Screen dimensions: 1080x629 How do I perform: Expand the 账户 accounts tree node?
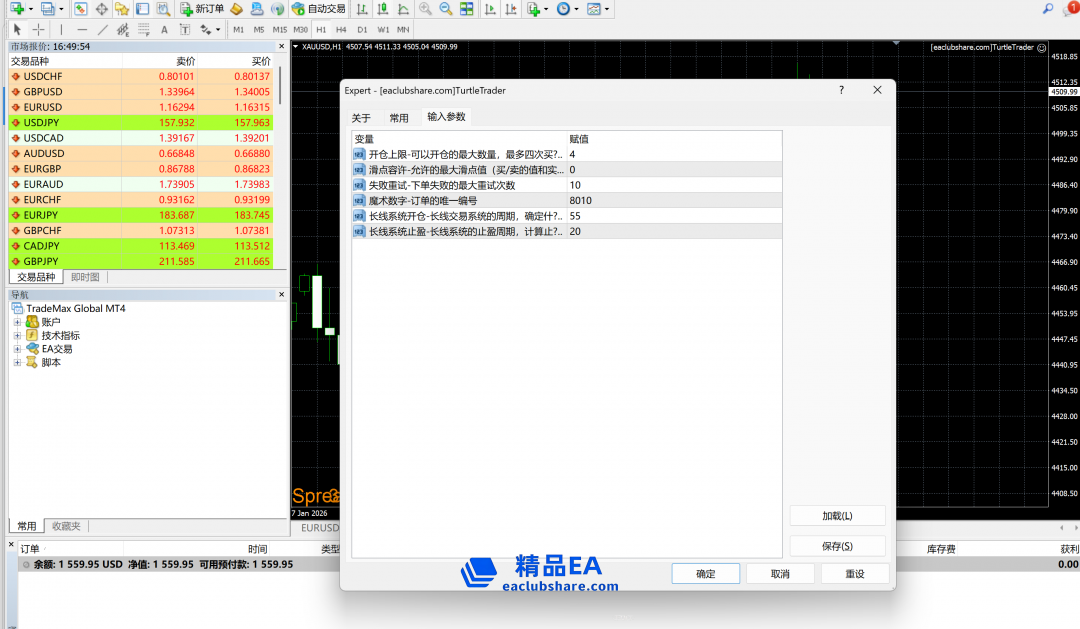click(x=17, y=322)
